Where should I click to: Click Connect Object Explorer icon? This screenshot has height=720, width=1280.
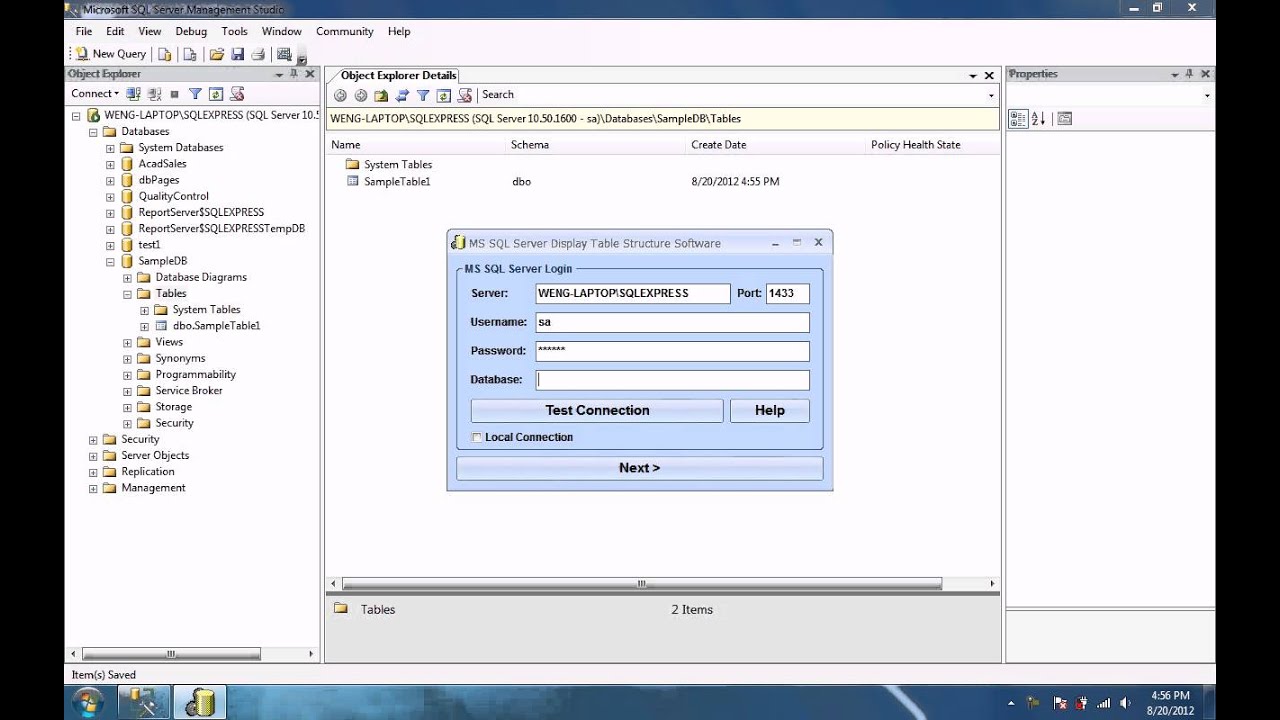coord(134,94)
